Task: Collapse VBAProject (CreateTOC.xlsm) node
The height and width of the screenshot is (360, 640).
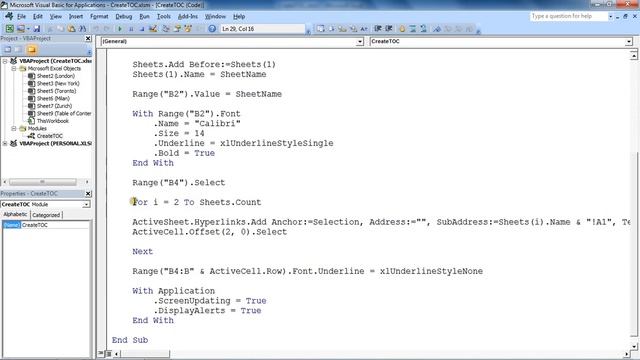Action: pyautogui.click(x=5, y=61)
